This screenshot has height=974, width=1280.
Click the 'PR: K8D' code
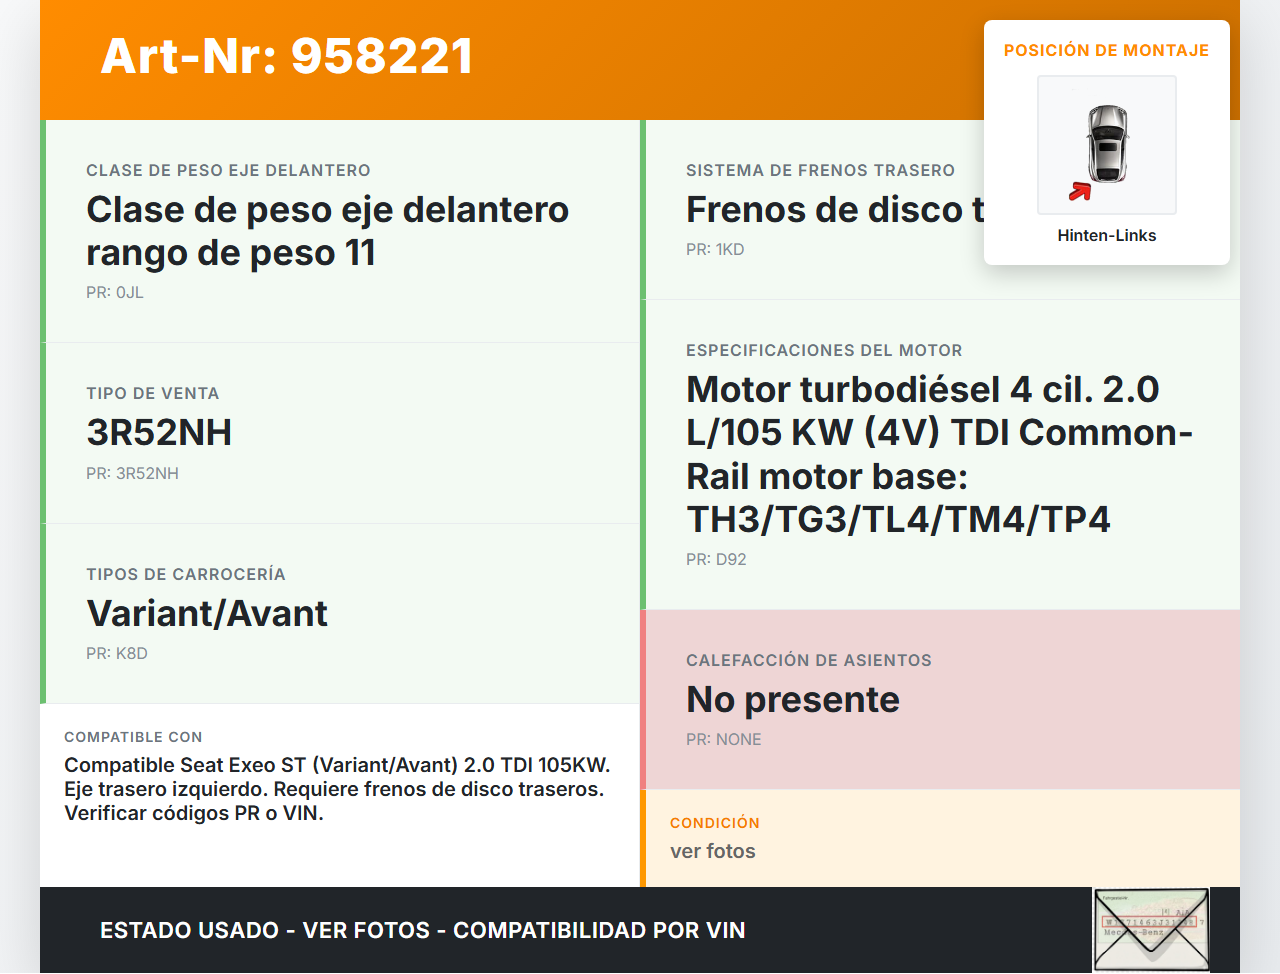(117, 653)
